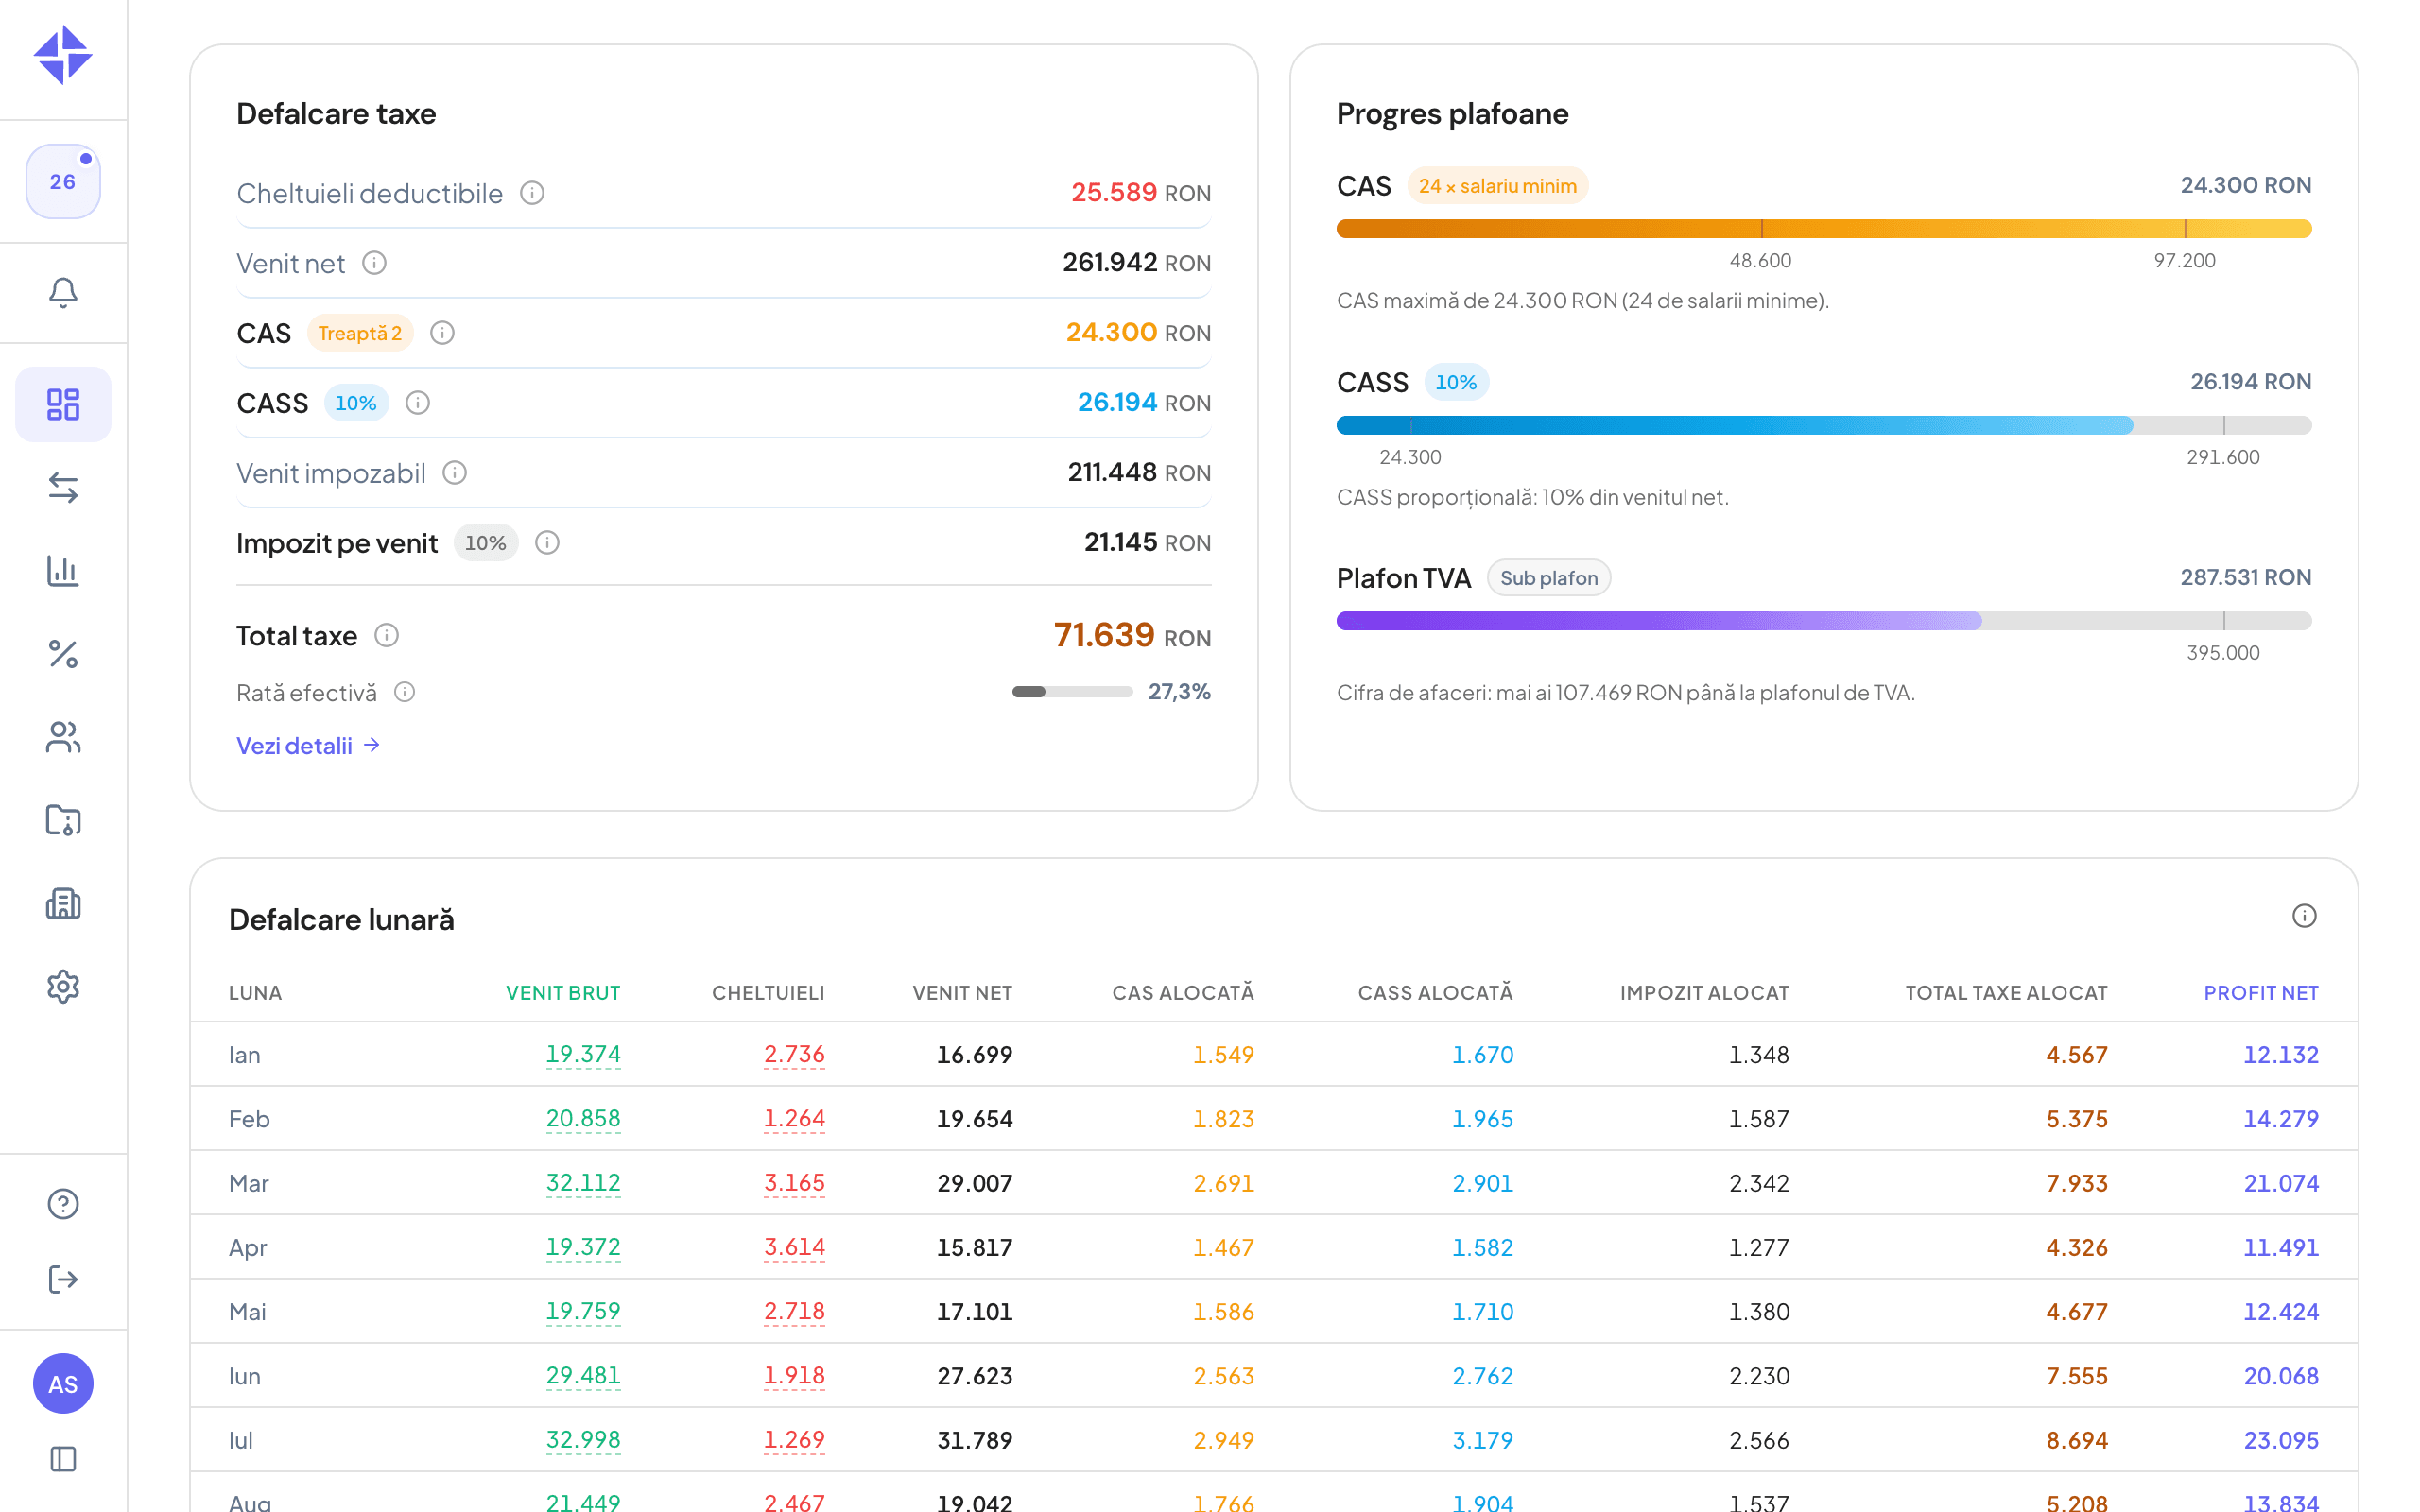Screen dimensions: 2420x1512
Task: Open settings gear in sidebar
Action: tap(63, 987)
